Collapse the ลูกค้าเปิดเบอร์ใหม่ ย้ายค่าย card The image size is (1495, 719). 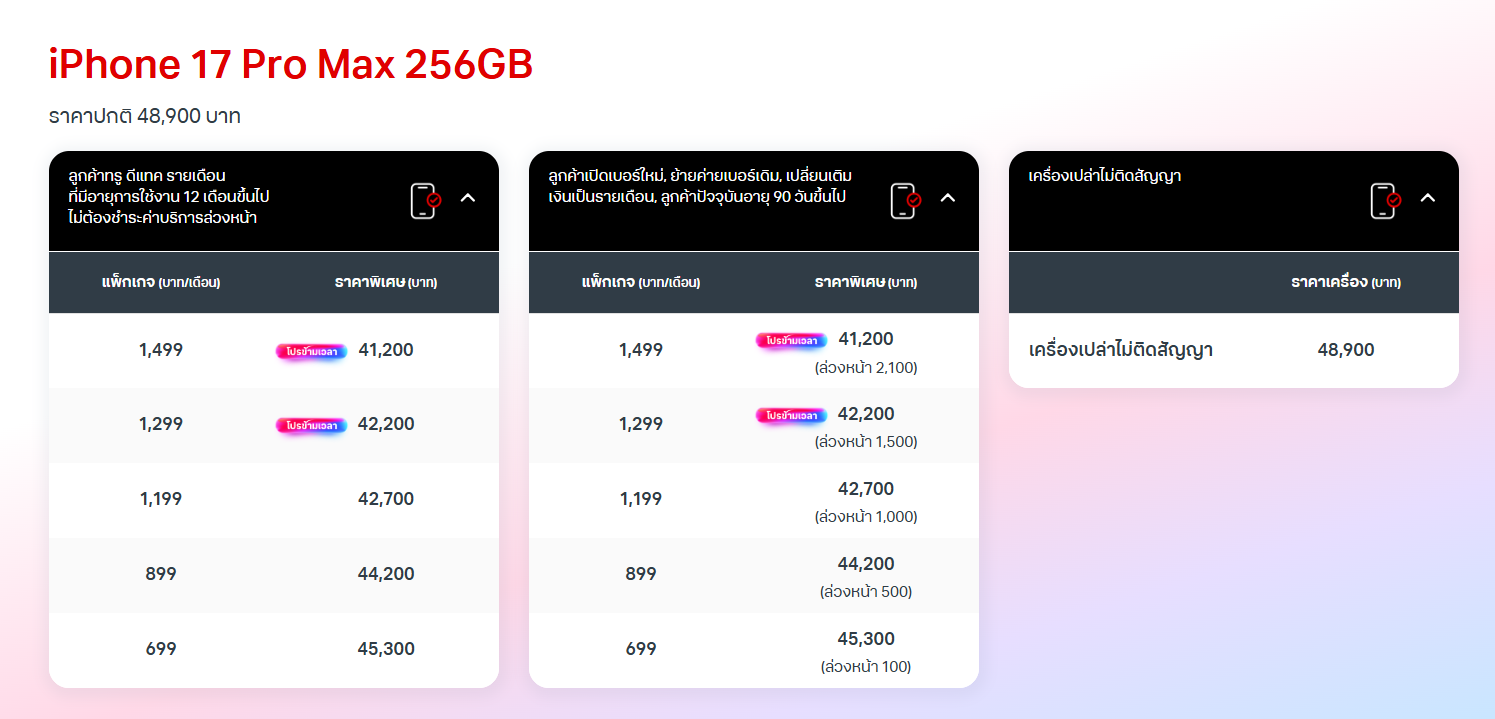948,198
